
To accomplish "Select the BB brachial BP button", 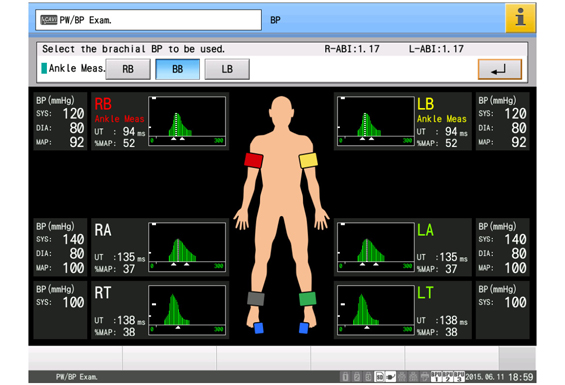I will pyautogui.click(x=177, y=69).
